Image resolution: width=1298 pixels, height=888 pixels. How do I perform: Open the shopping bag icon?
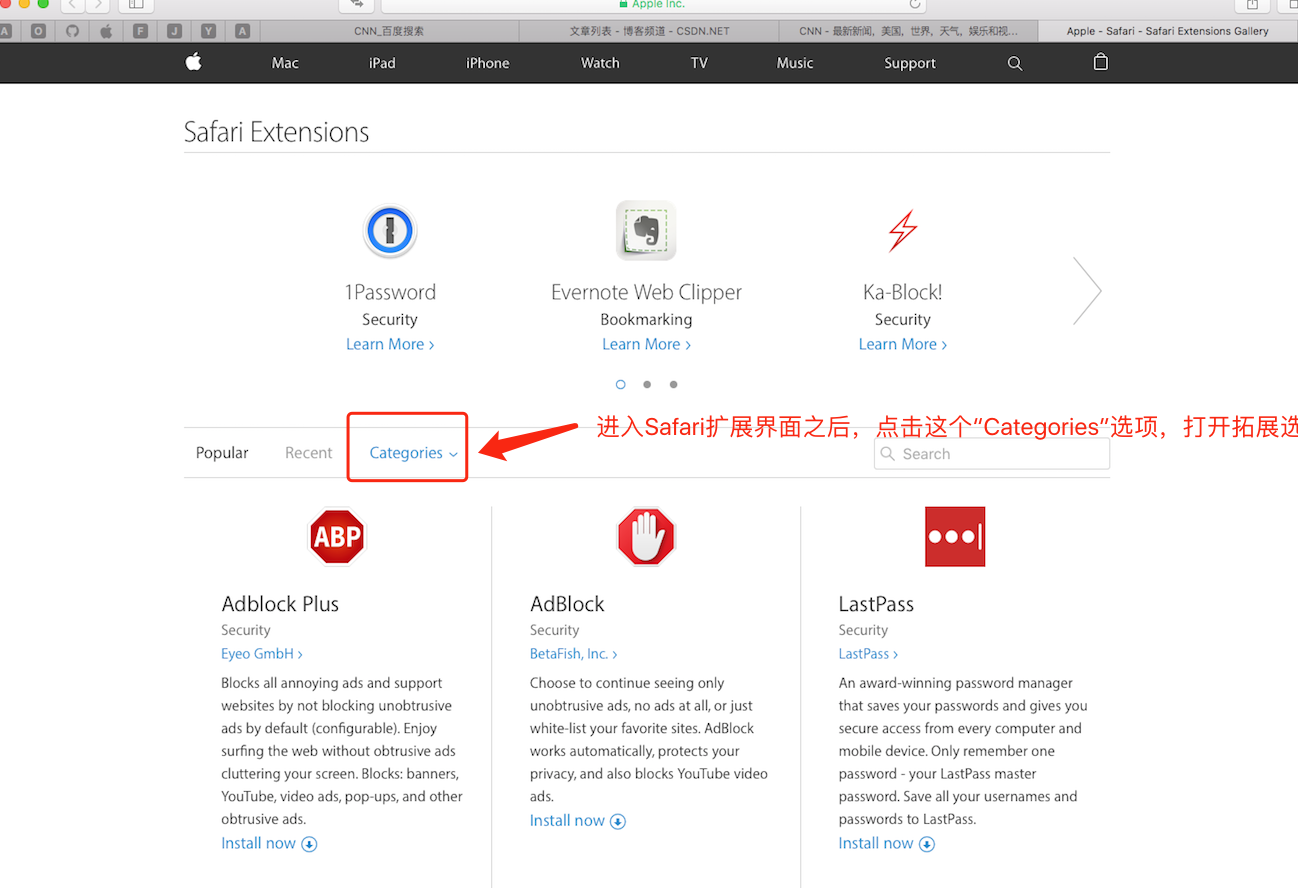[x=1101, y=62]
